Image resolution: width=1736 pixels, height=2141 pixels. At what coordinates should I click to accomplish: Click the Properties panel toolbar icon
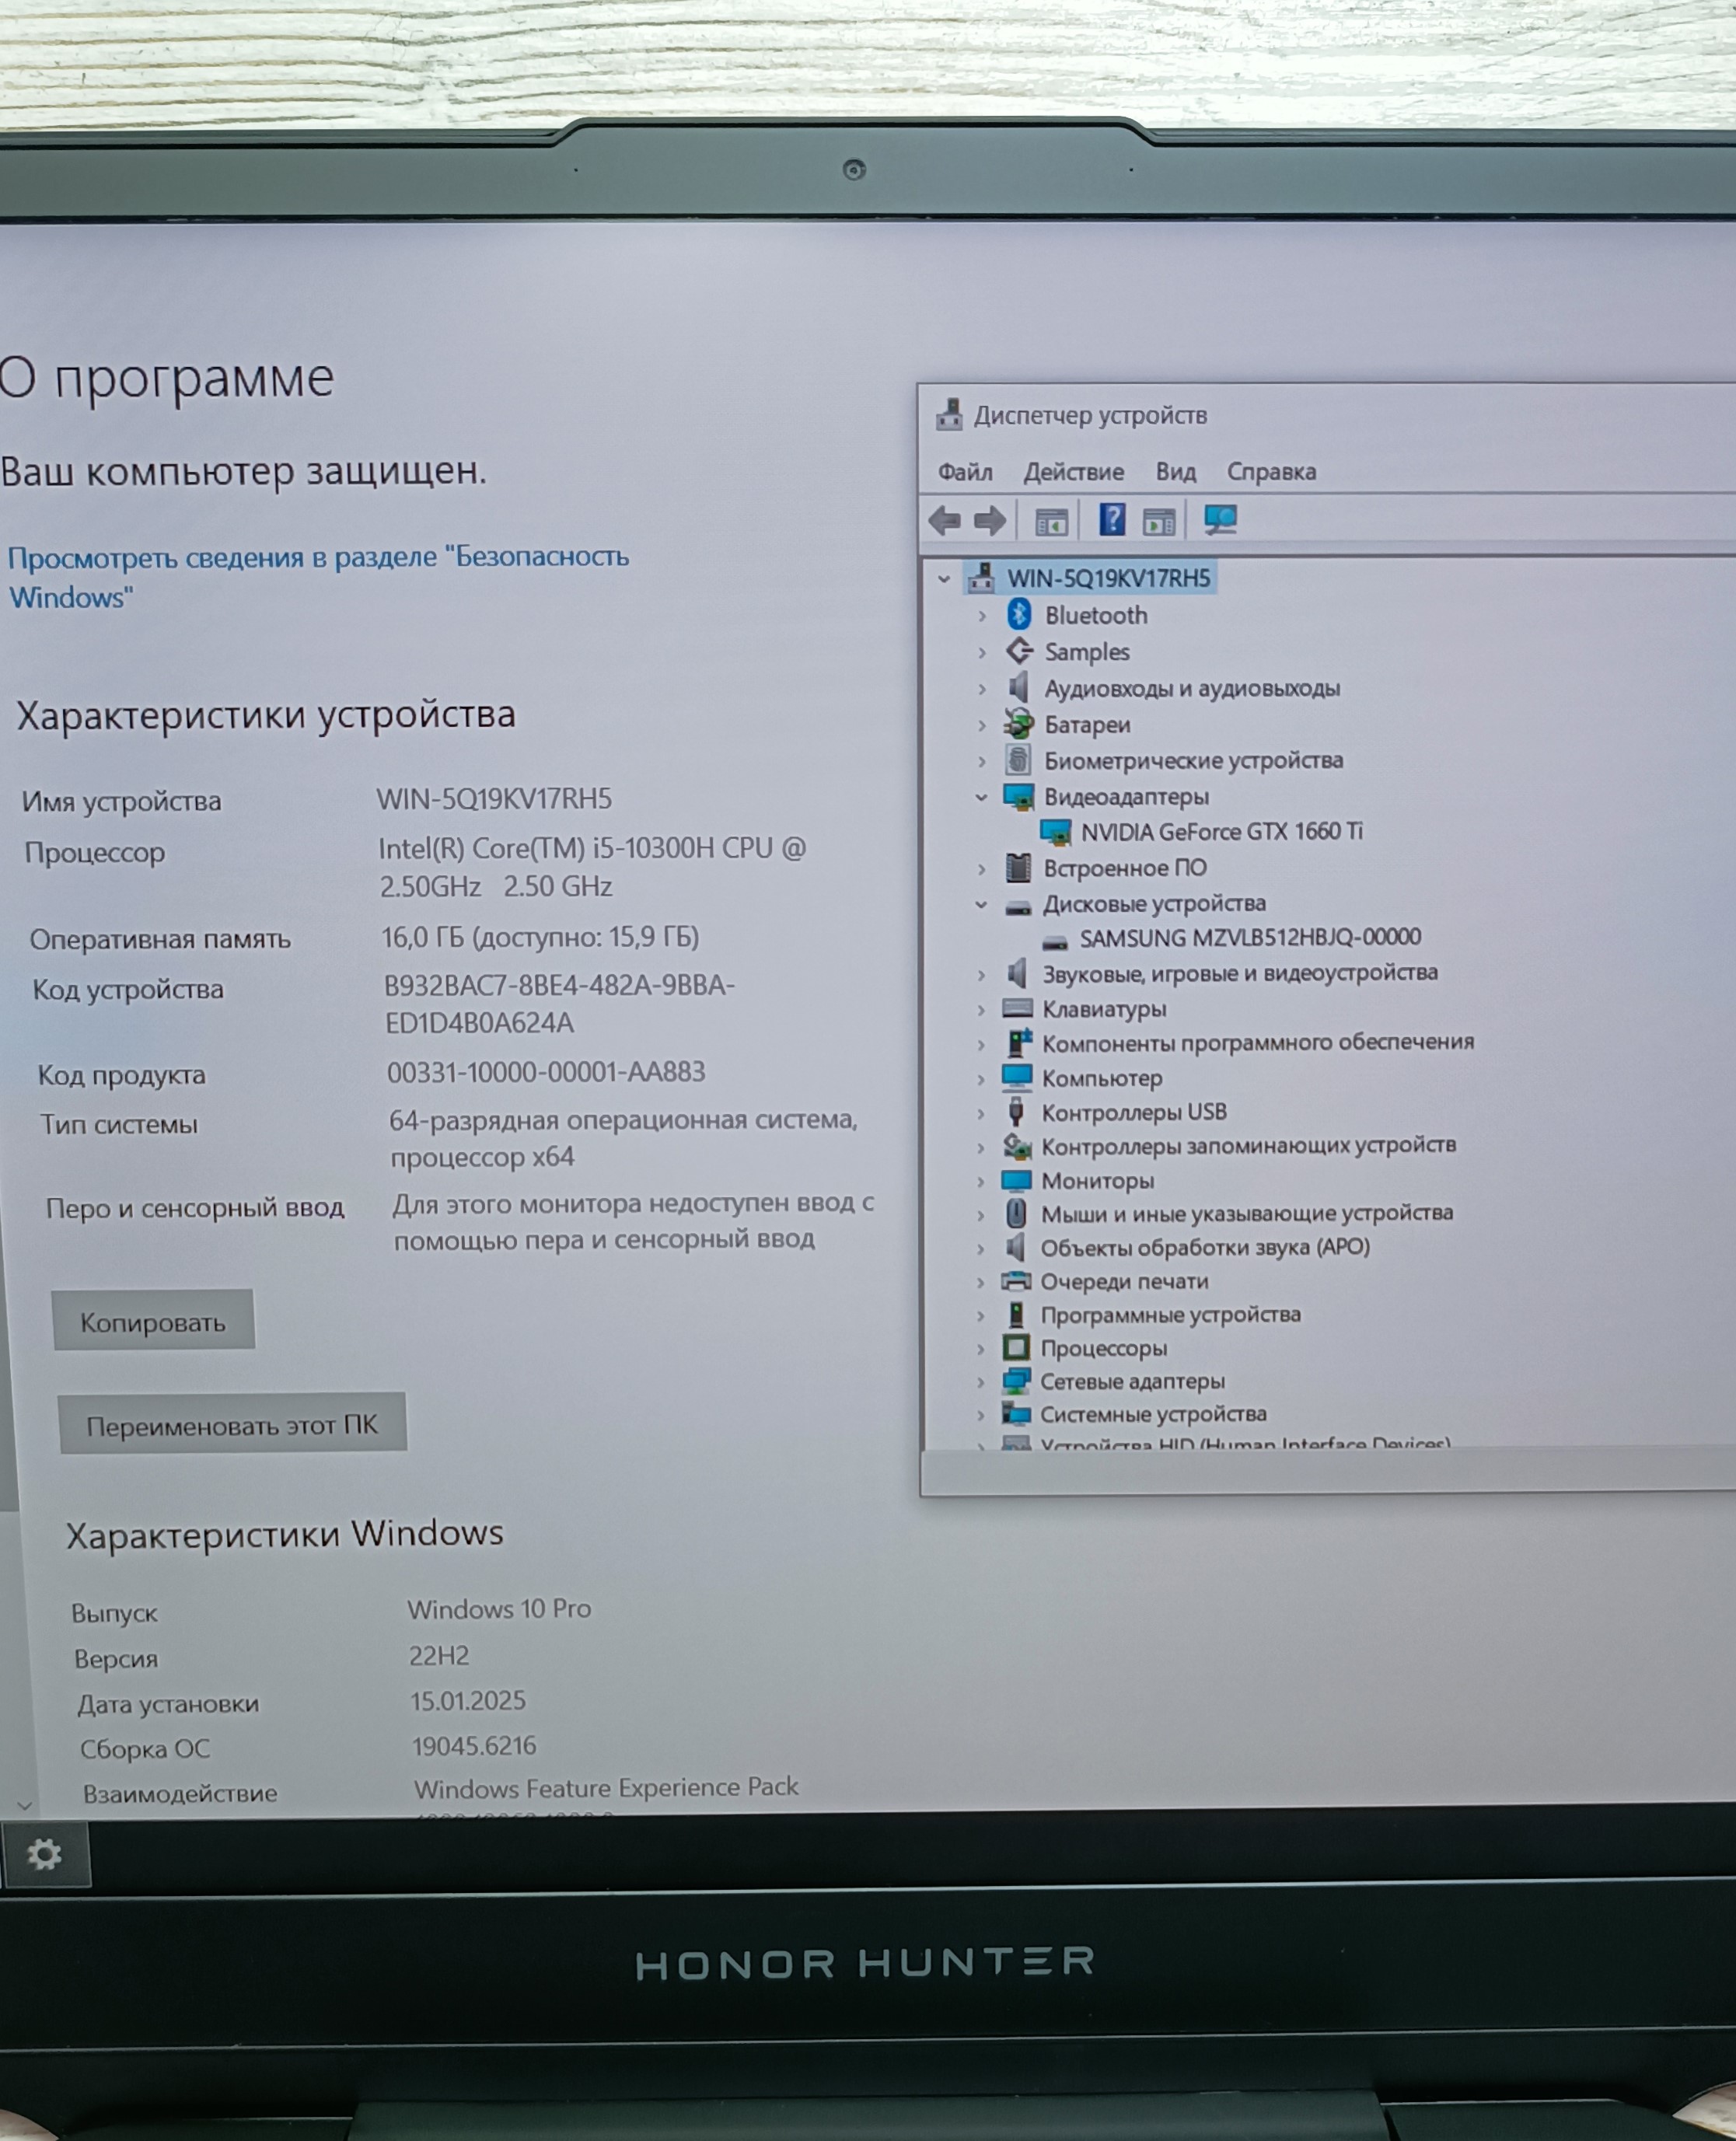pos(1159,521)
